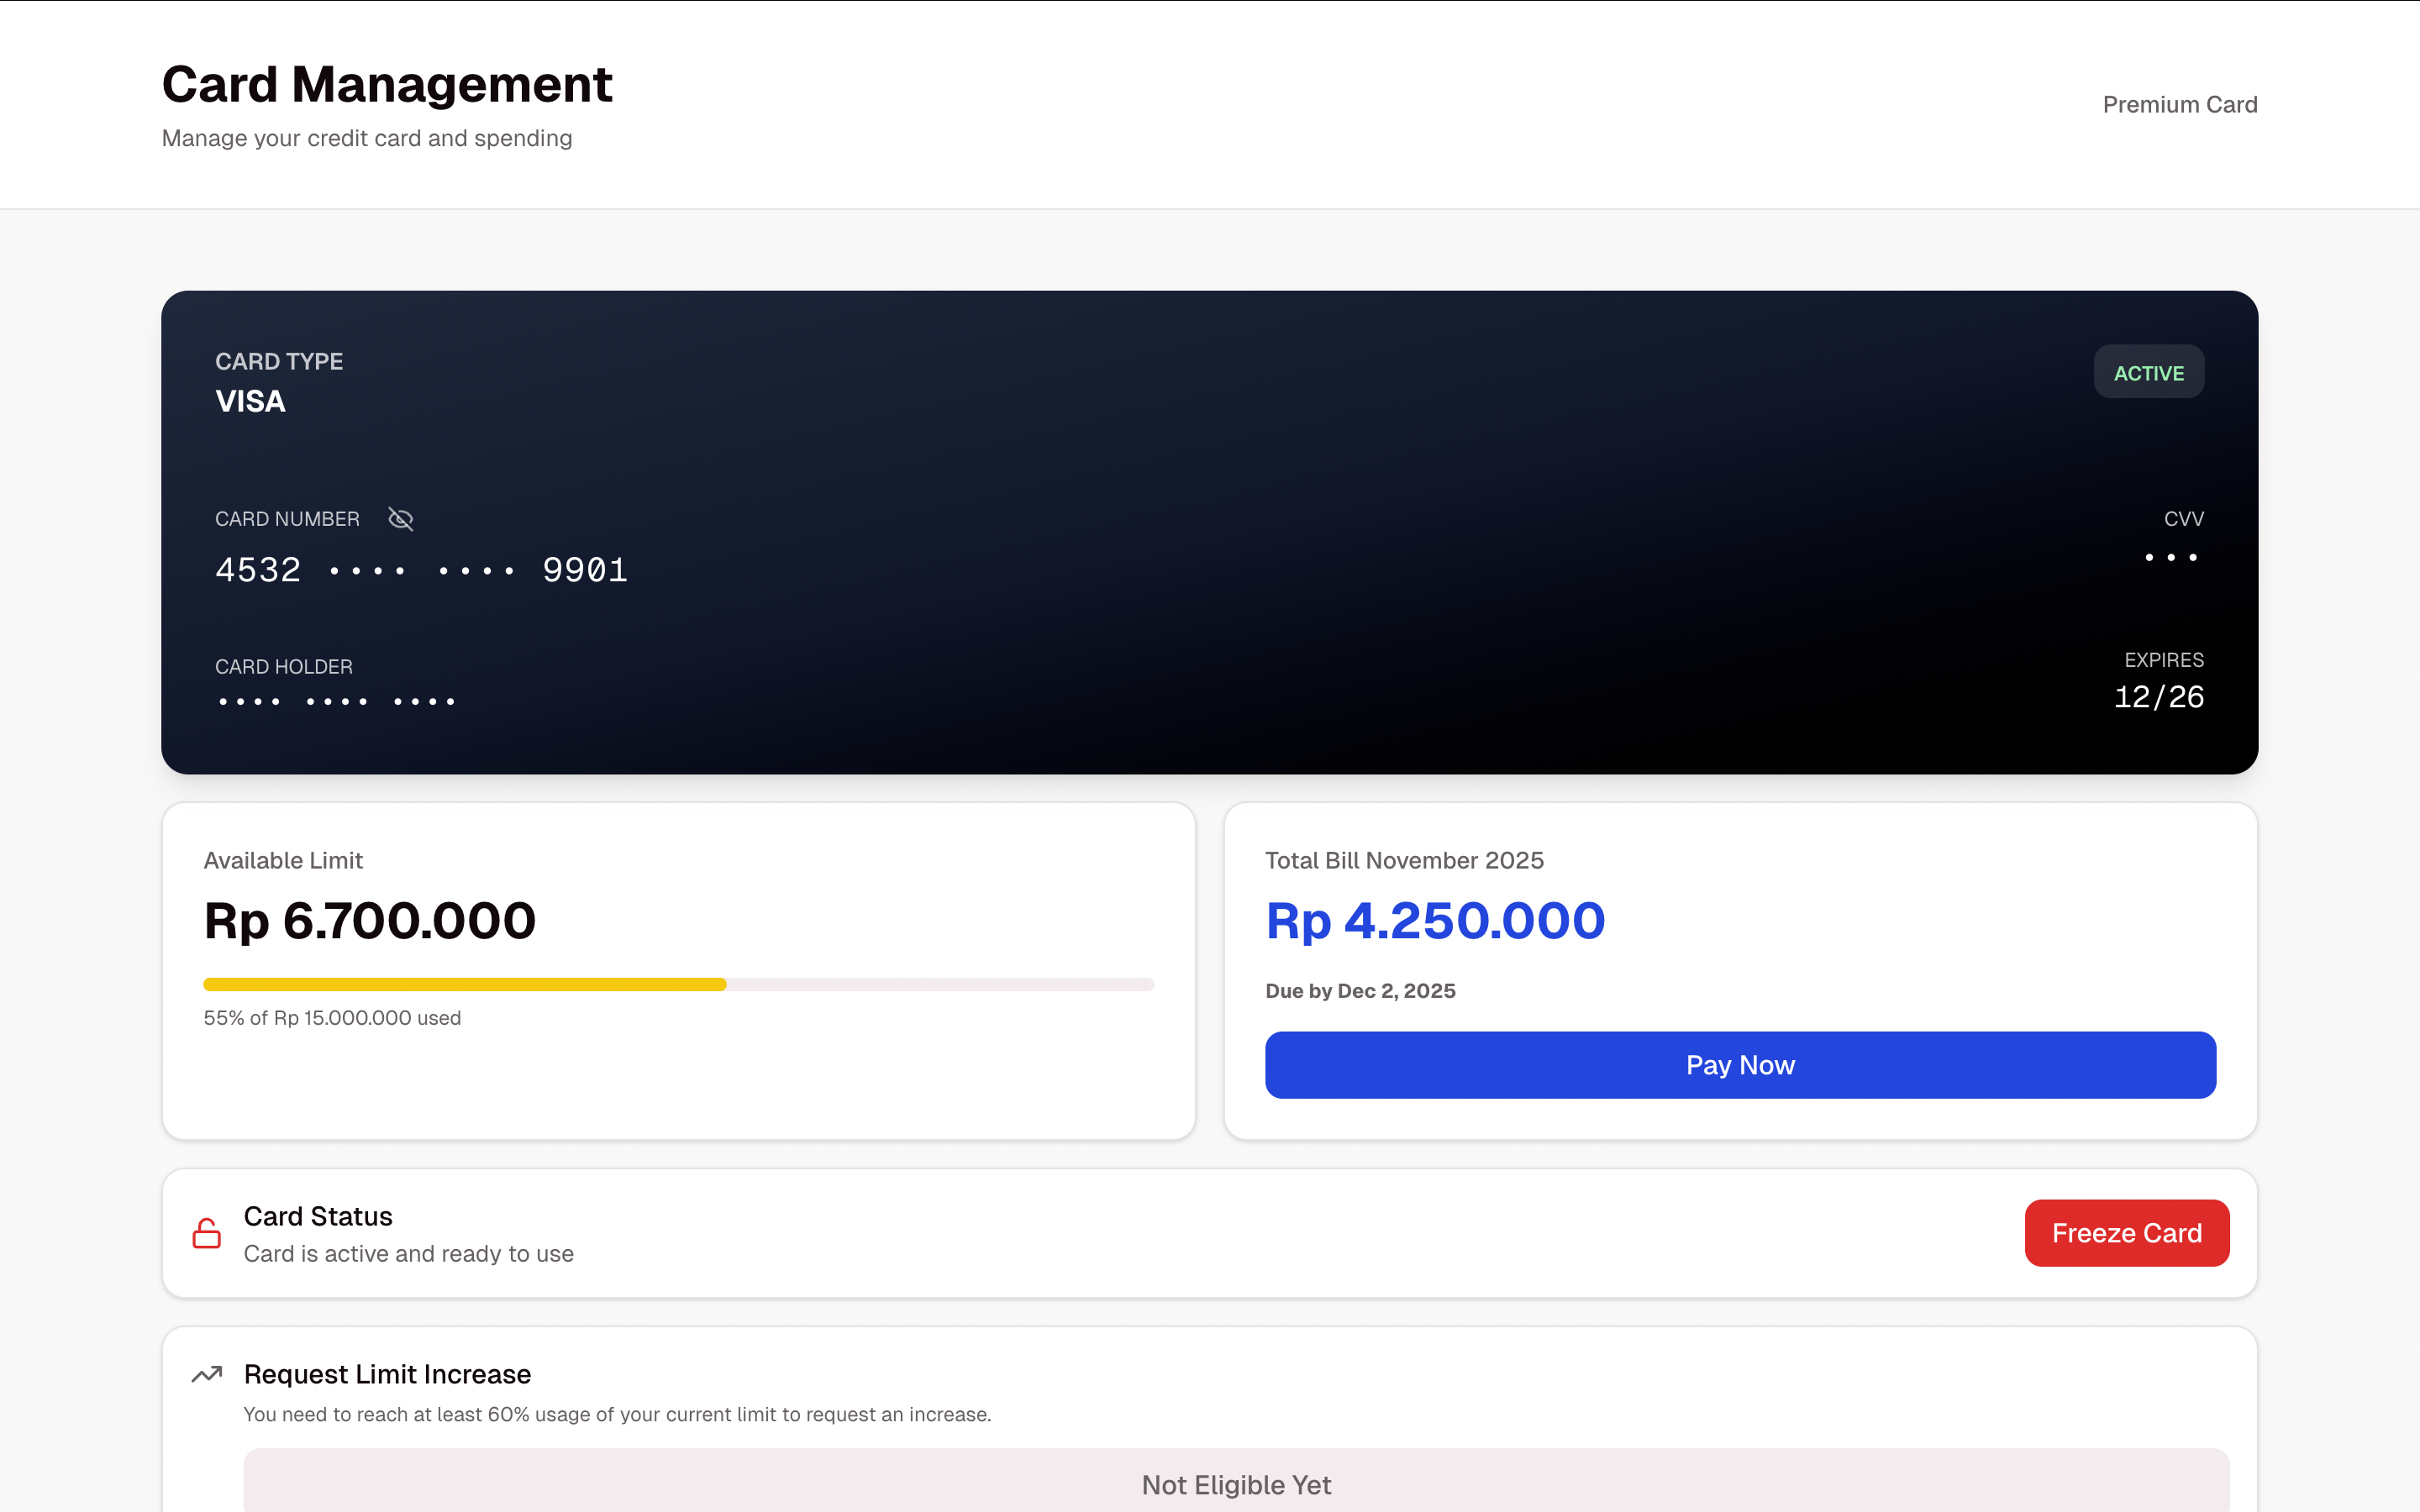The image size is (2420, 1512).
Task: Click the 12/26 expiry date
Action: coord(2158,697)
